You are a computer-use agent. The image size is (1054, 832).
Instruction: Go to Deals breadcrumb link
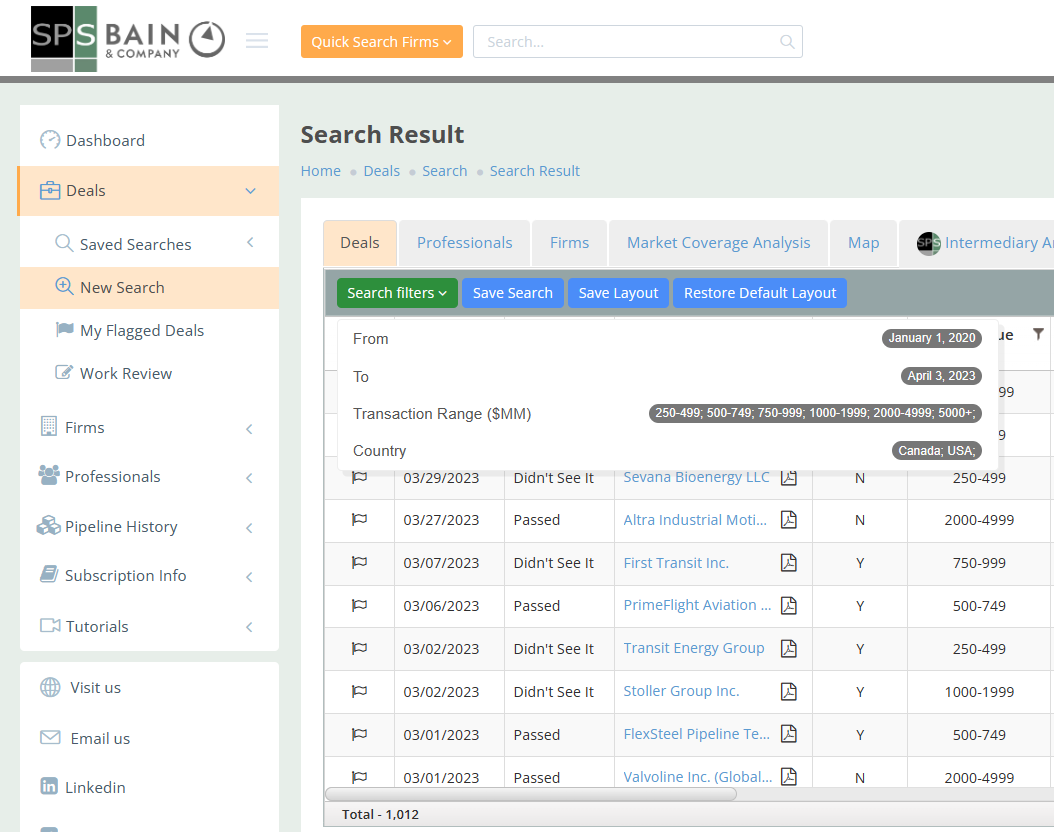(x=382, y=171)
